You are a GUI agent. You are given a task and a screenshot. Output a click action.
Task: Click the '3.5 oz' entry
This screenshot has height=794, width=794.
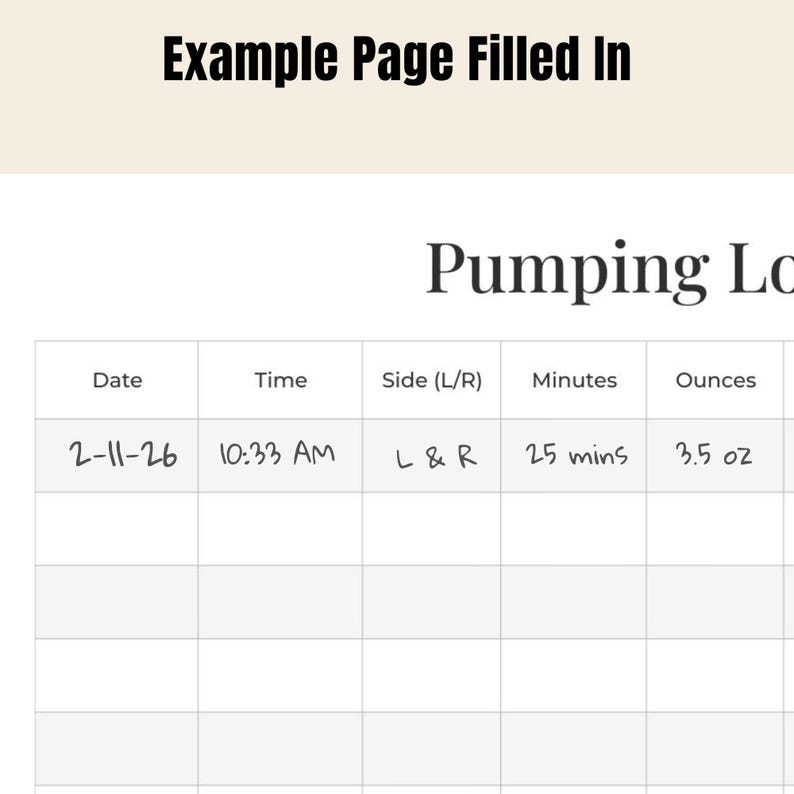713,454
